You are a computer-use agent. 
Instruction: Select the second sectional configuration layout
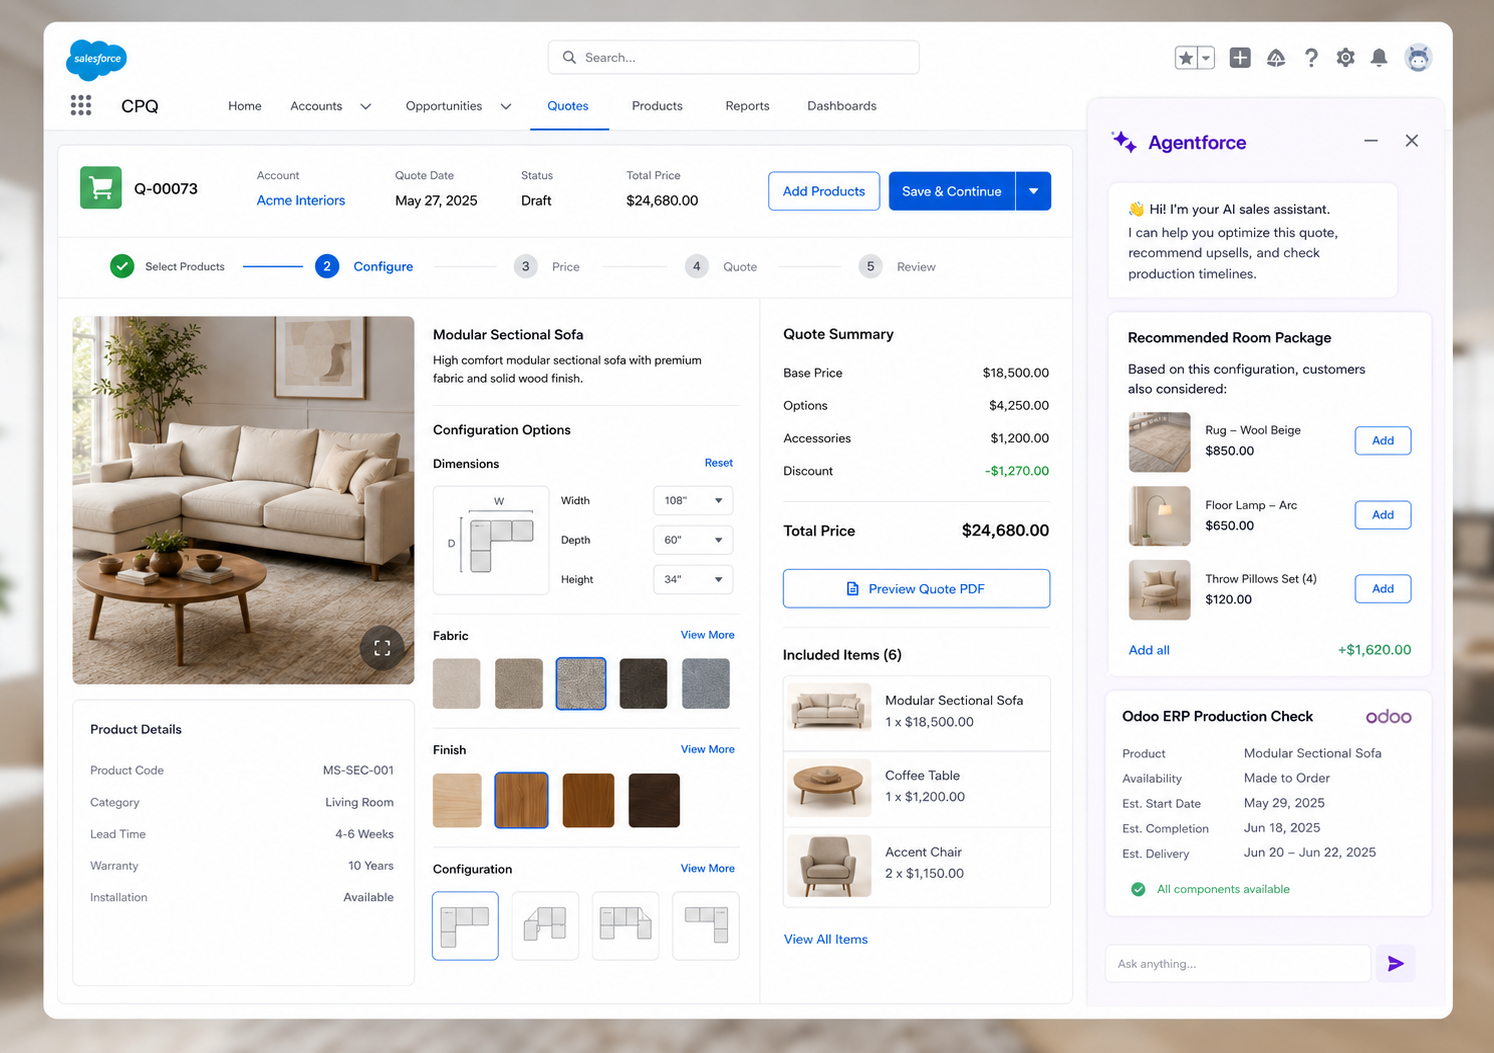point(545,926)
